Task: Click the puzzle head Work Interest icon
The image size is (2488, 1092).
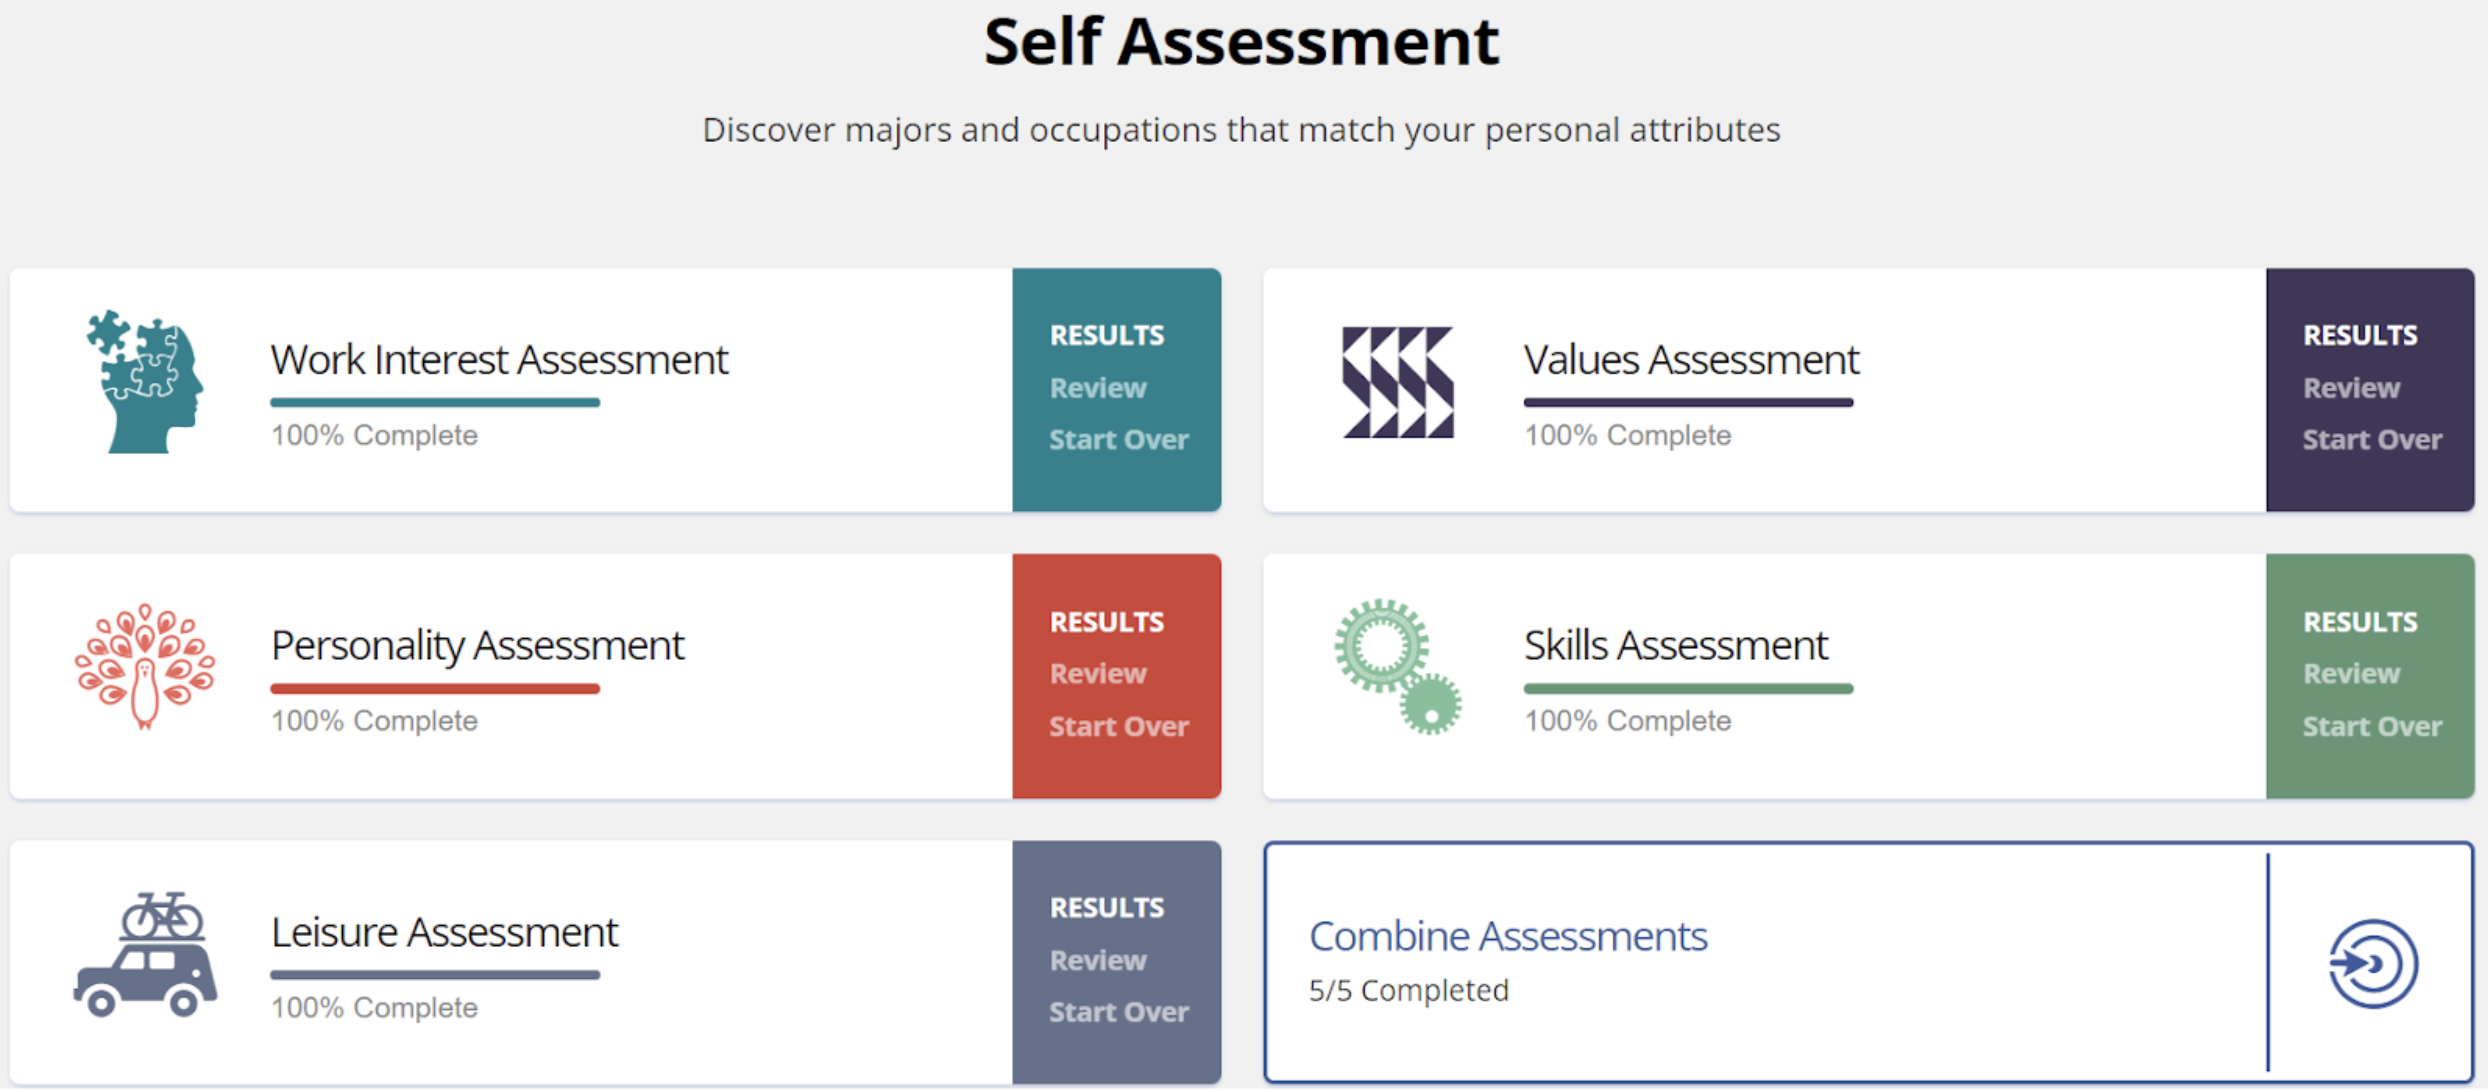Action: click(145, 381)
